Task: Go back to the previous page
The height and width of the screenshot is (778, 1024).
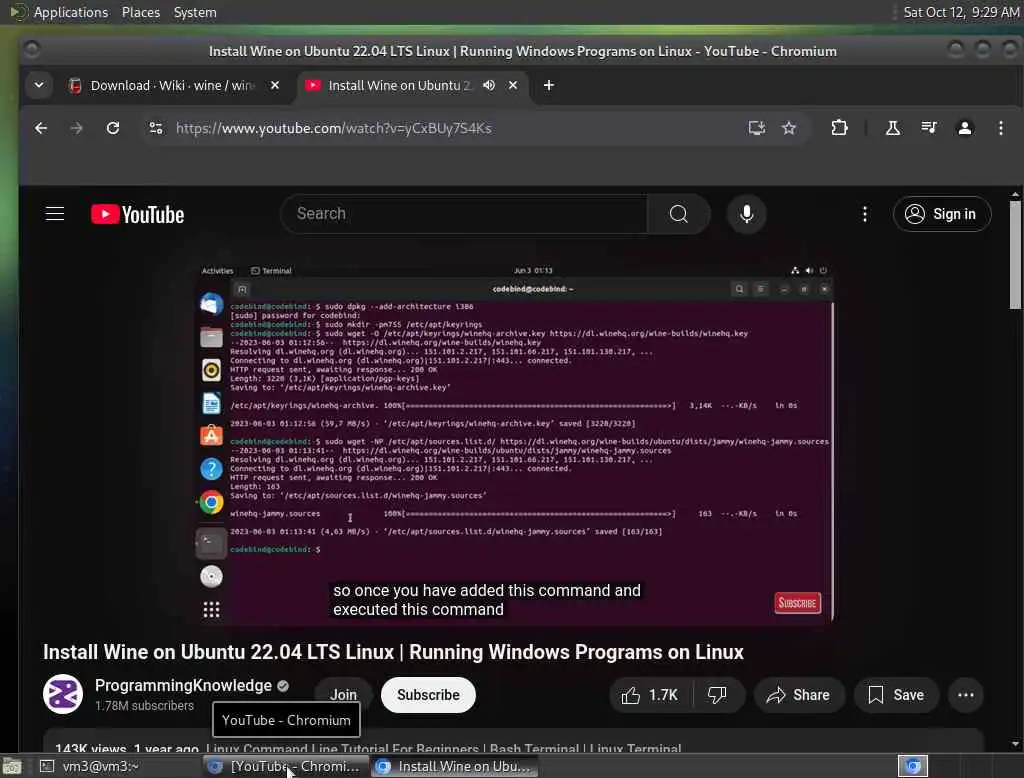Action: click(x=40, y=128)
